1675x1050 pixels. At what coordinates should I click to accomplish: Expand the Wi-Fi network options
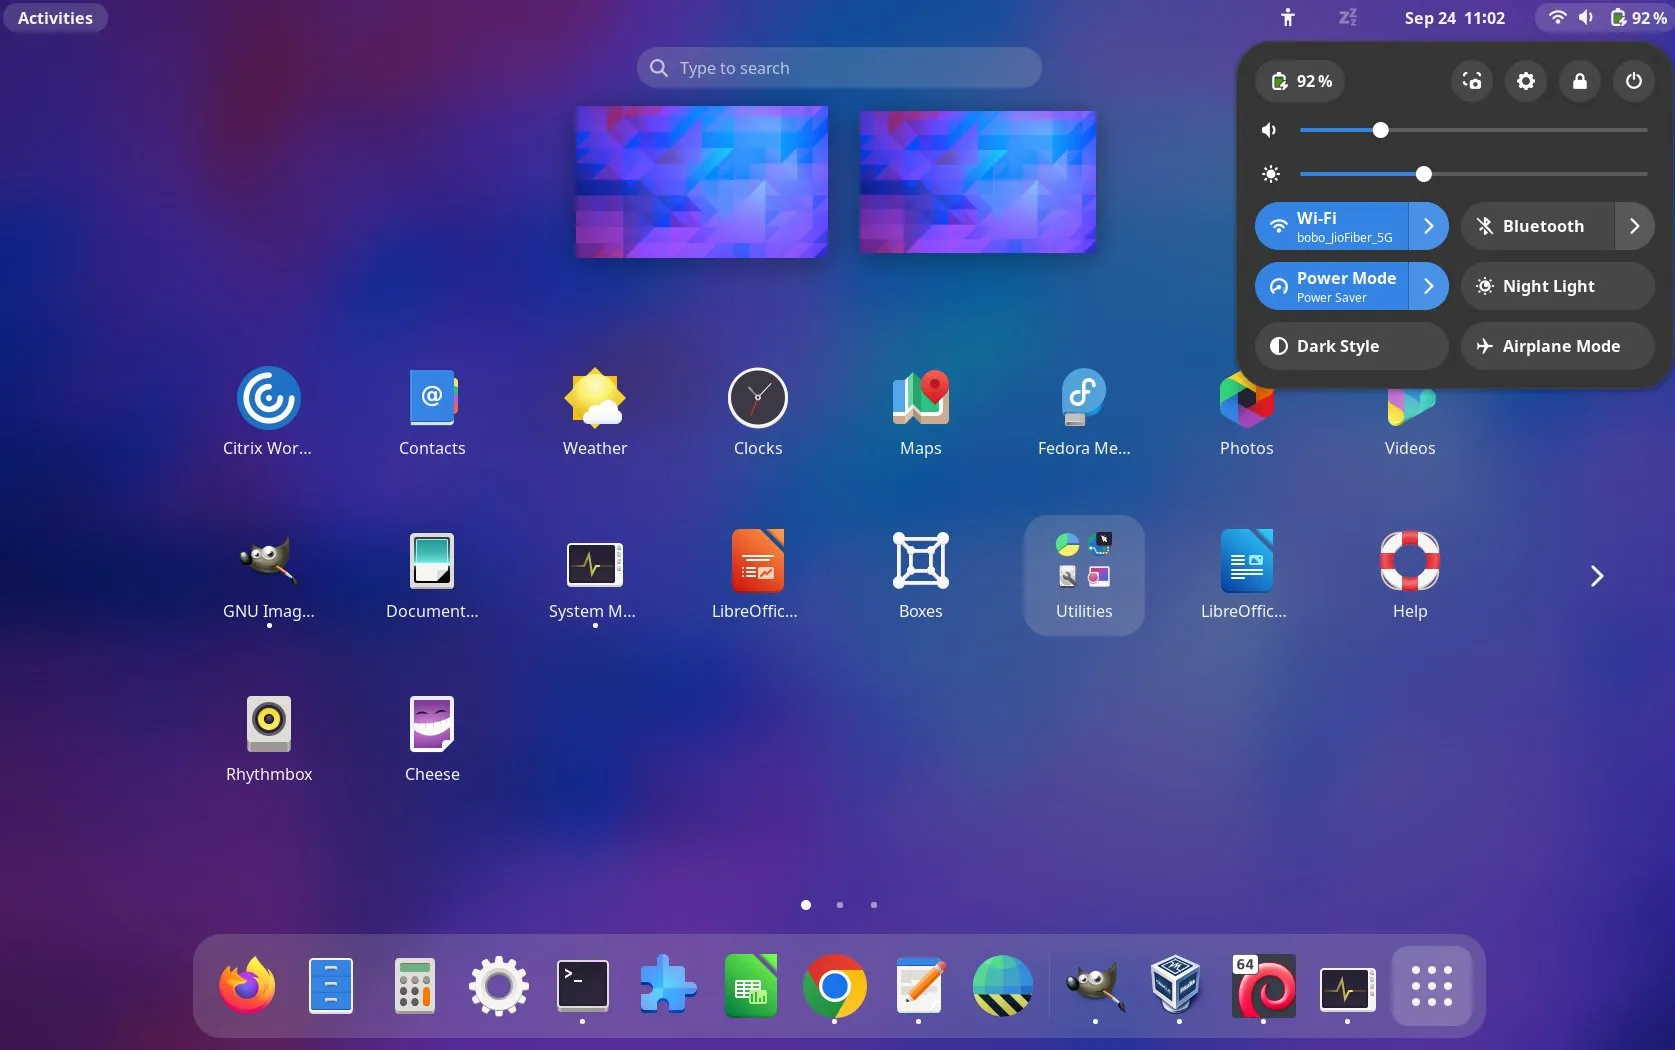coord(1429,226)
